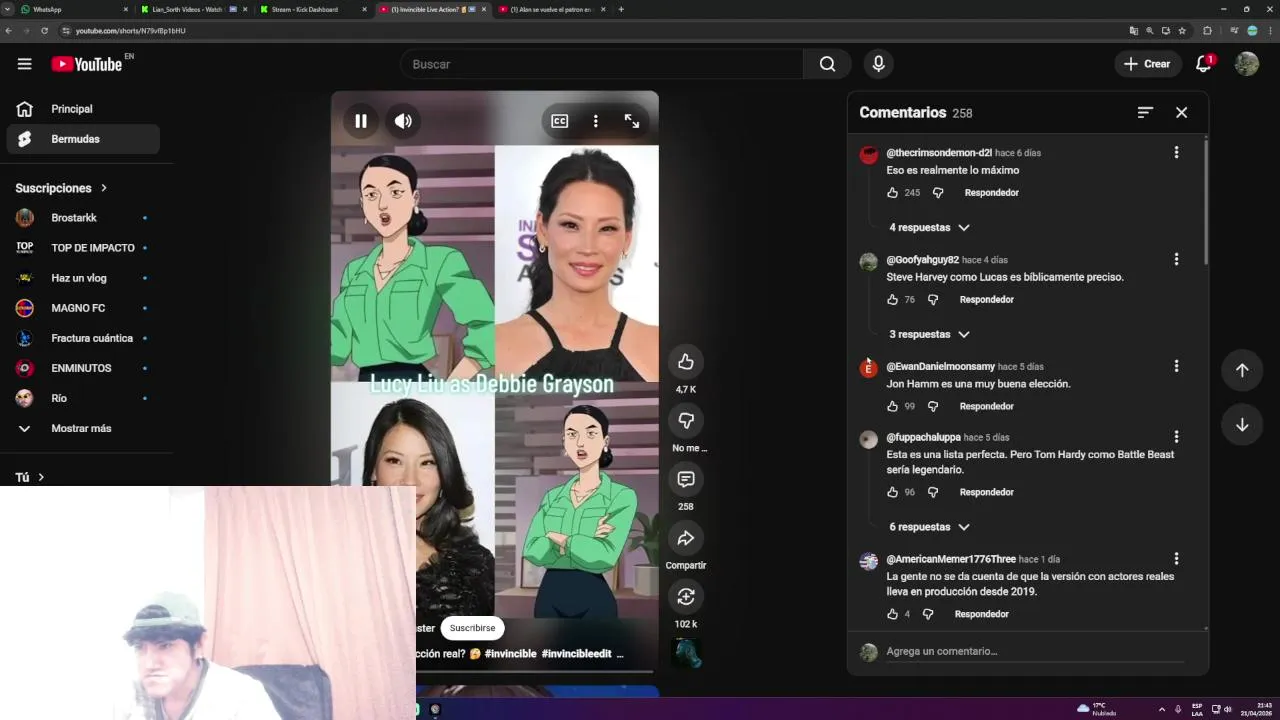
Task: Open Principal in the sidebar
Action: (x=83, y=109)
